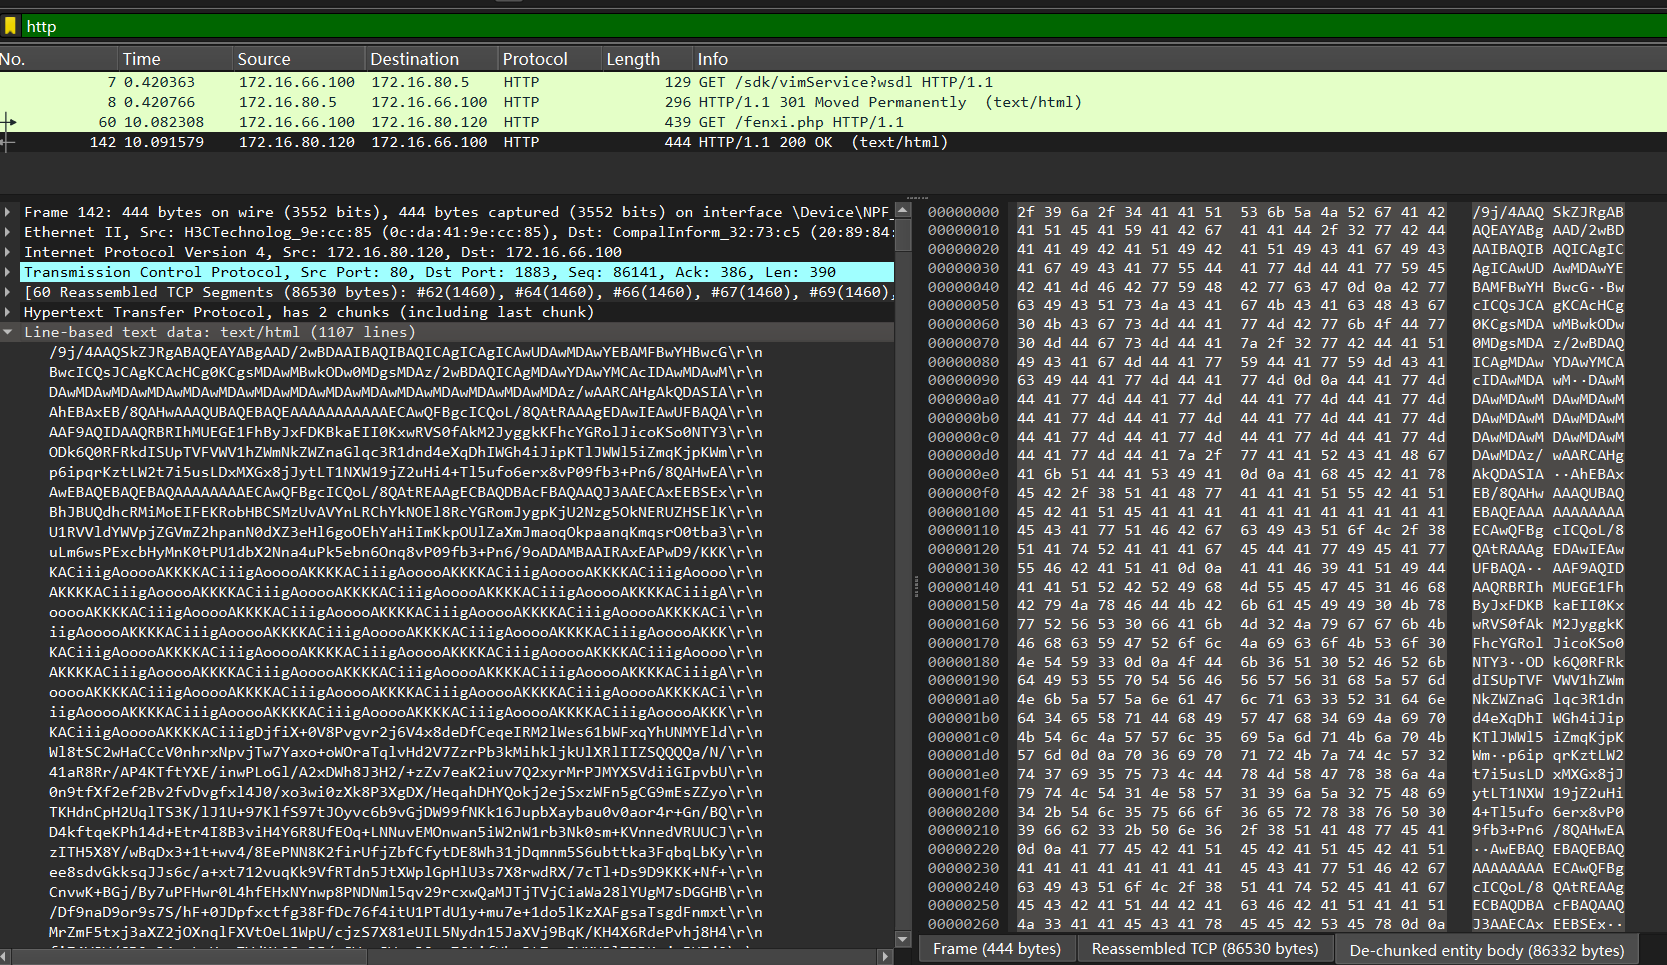1667x965 pixels.
Task: Click the details pane scrollbar up arrow
Action: click(x=903, y=211)
